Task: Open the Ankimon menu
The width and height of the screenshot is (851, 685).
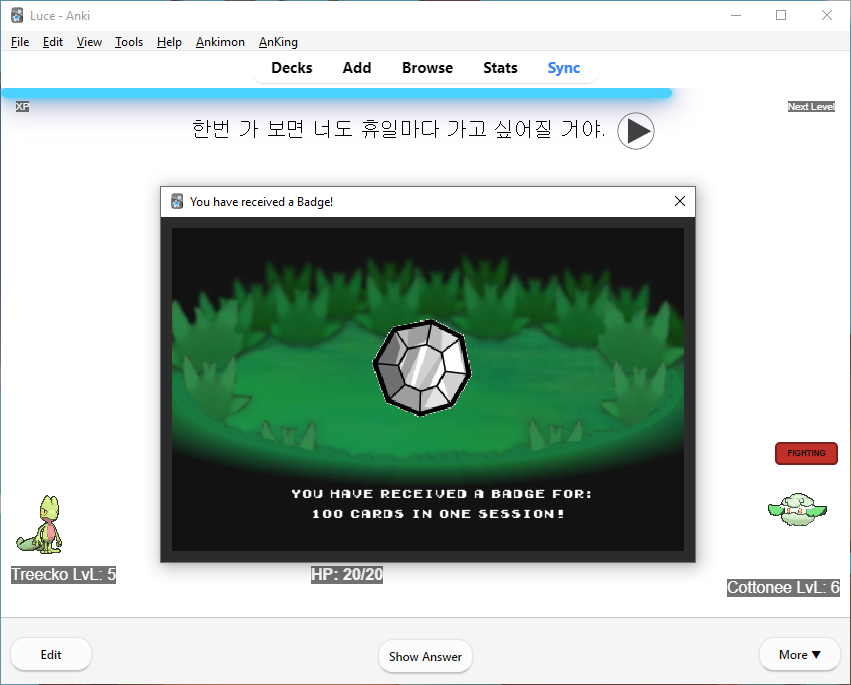Action: pos(220,42)
